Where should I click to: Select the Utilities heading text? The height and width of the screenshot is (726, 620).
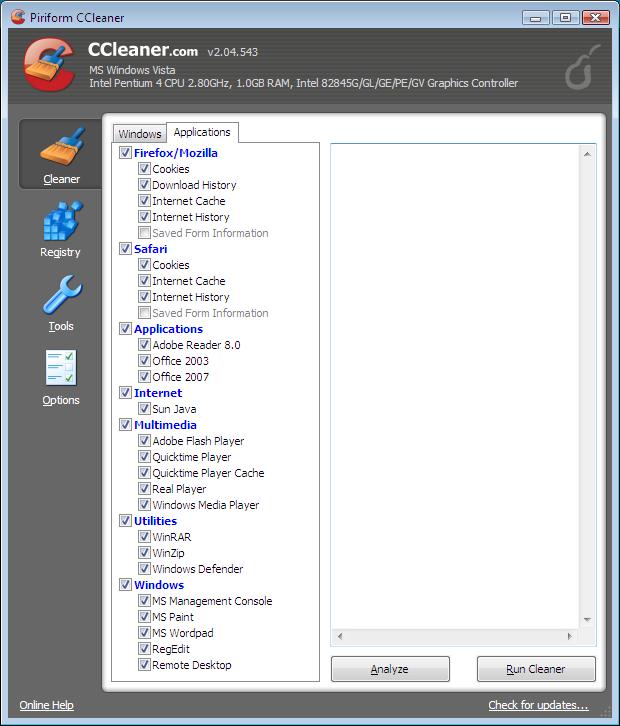[x=156, y=520]
